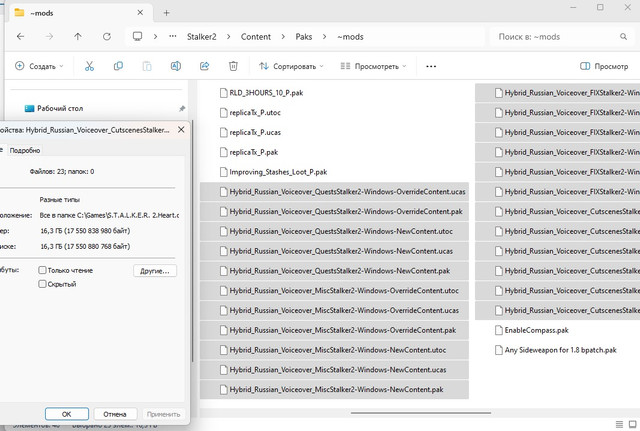Expand chevron after Paks breadcrumb

324,37
